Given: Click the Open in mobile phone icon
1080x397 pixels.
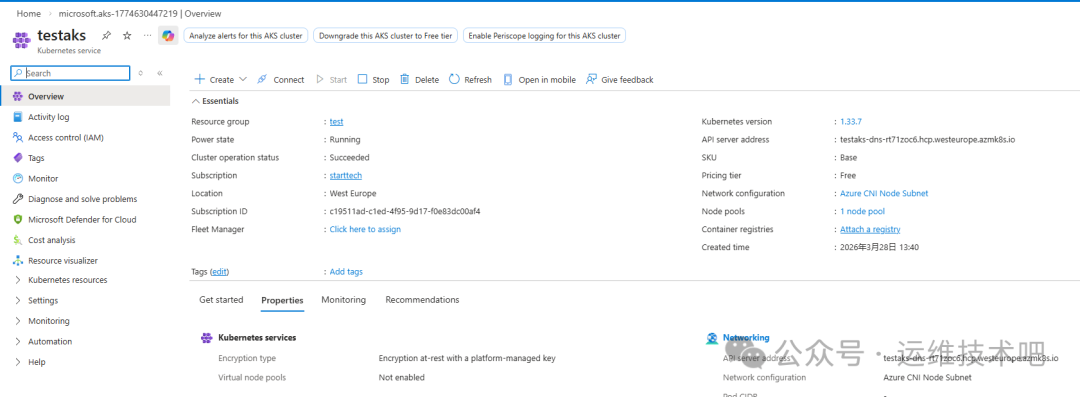Looking at the screenshot, I should (x=508, y=79).
